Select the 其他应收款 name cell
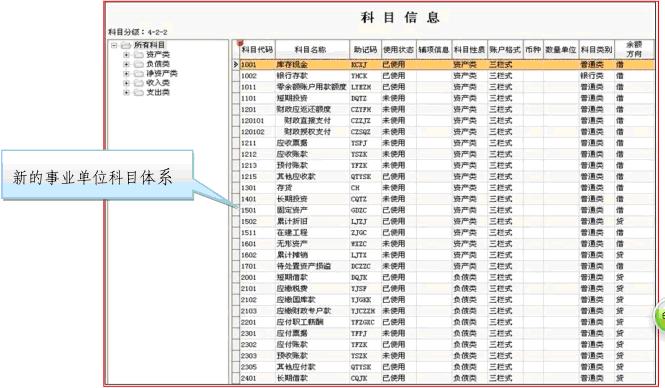The image size is (665, 388). click(x=312, y=176)
